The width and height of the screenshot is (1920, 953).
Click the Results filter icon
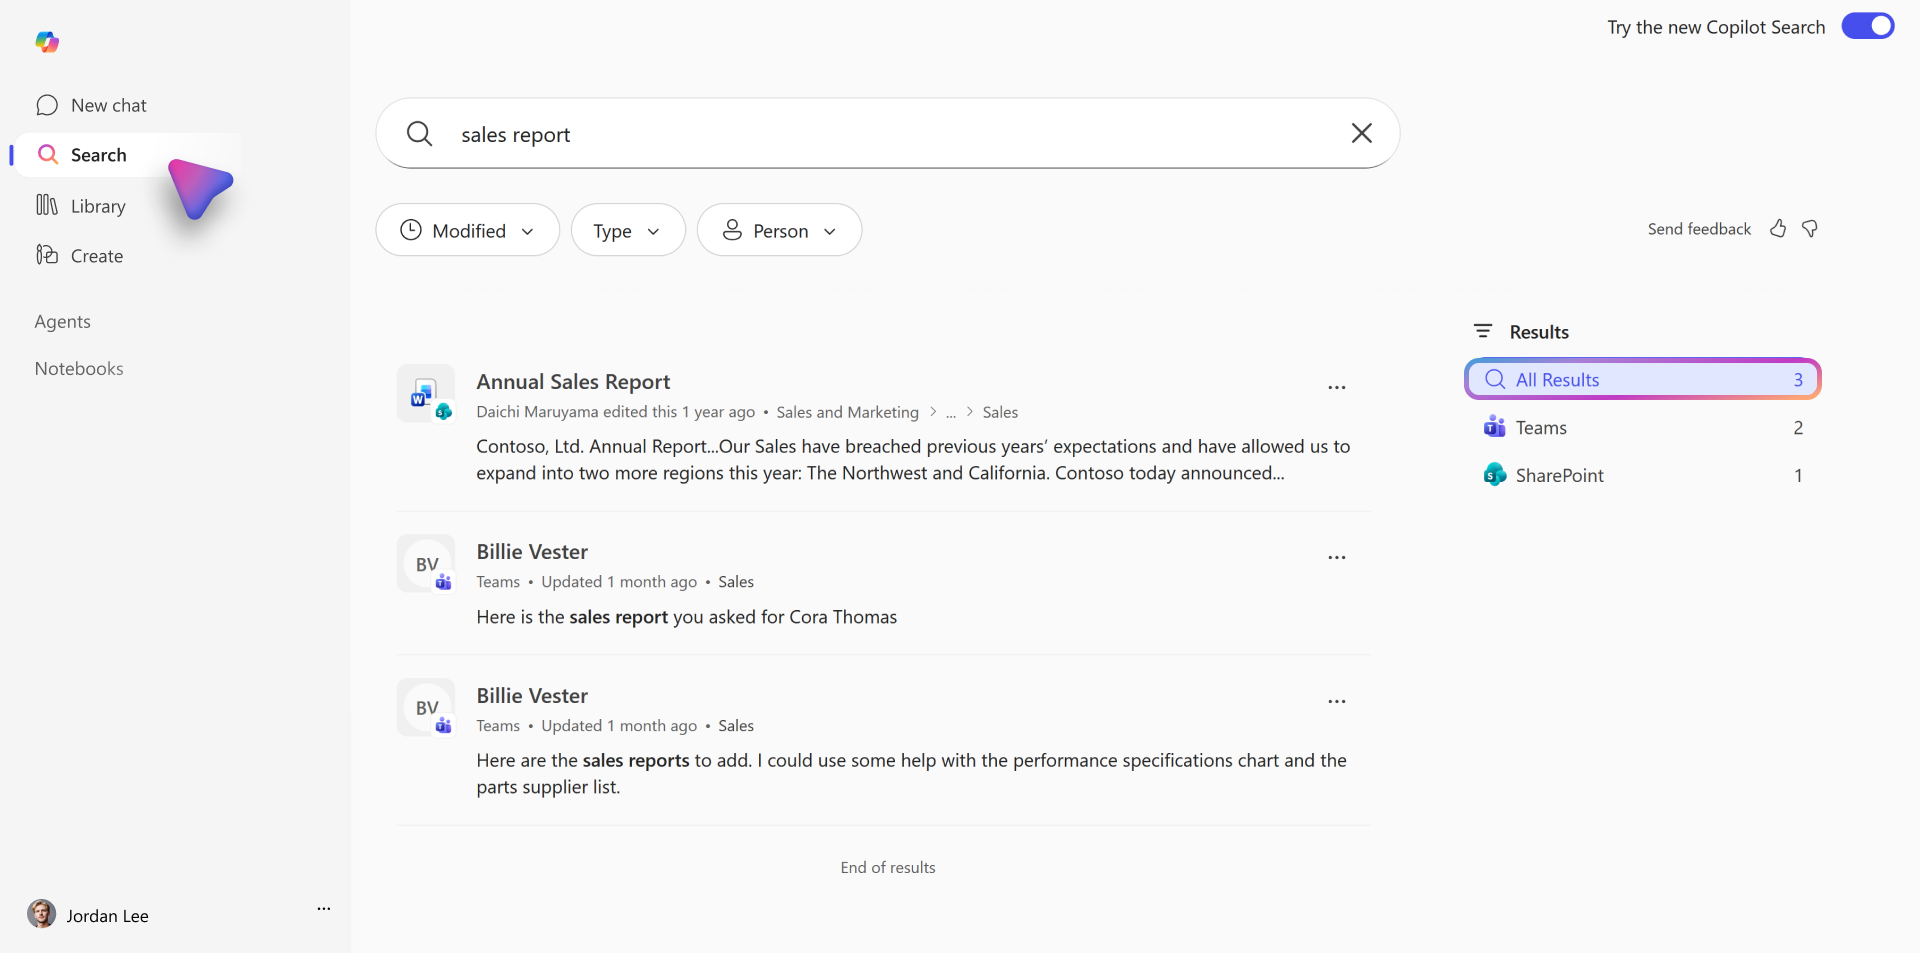click(x=1483, y=331)
